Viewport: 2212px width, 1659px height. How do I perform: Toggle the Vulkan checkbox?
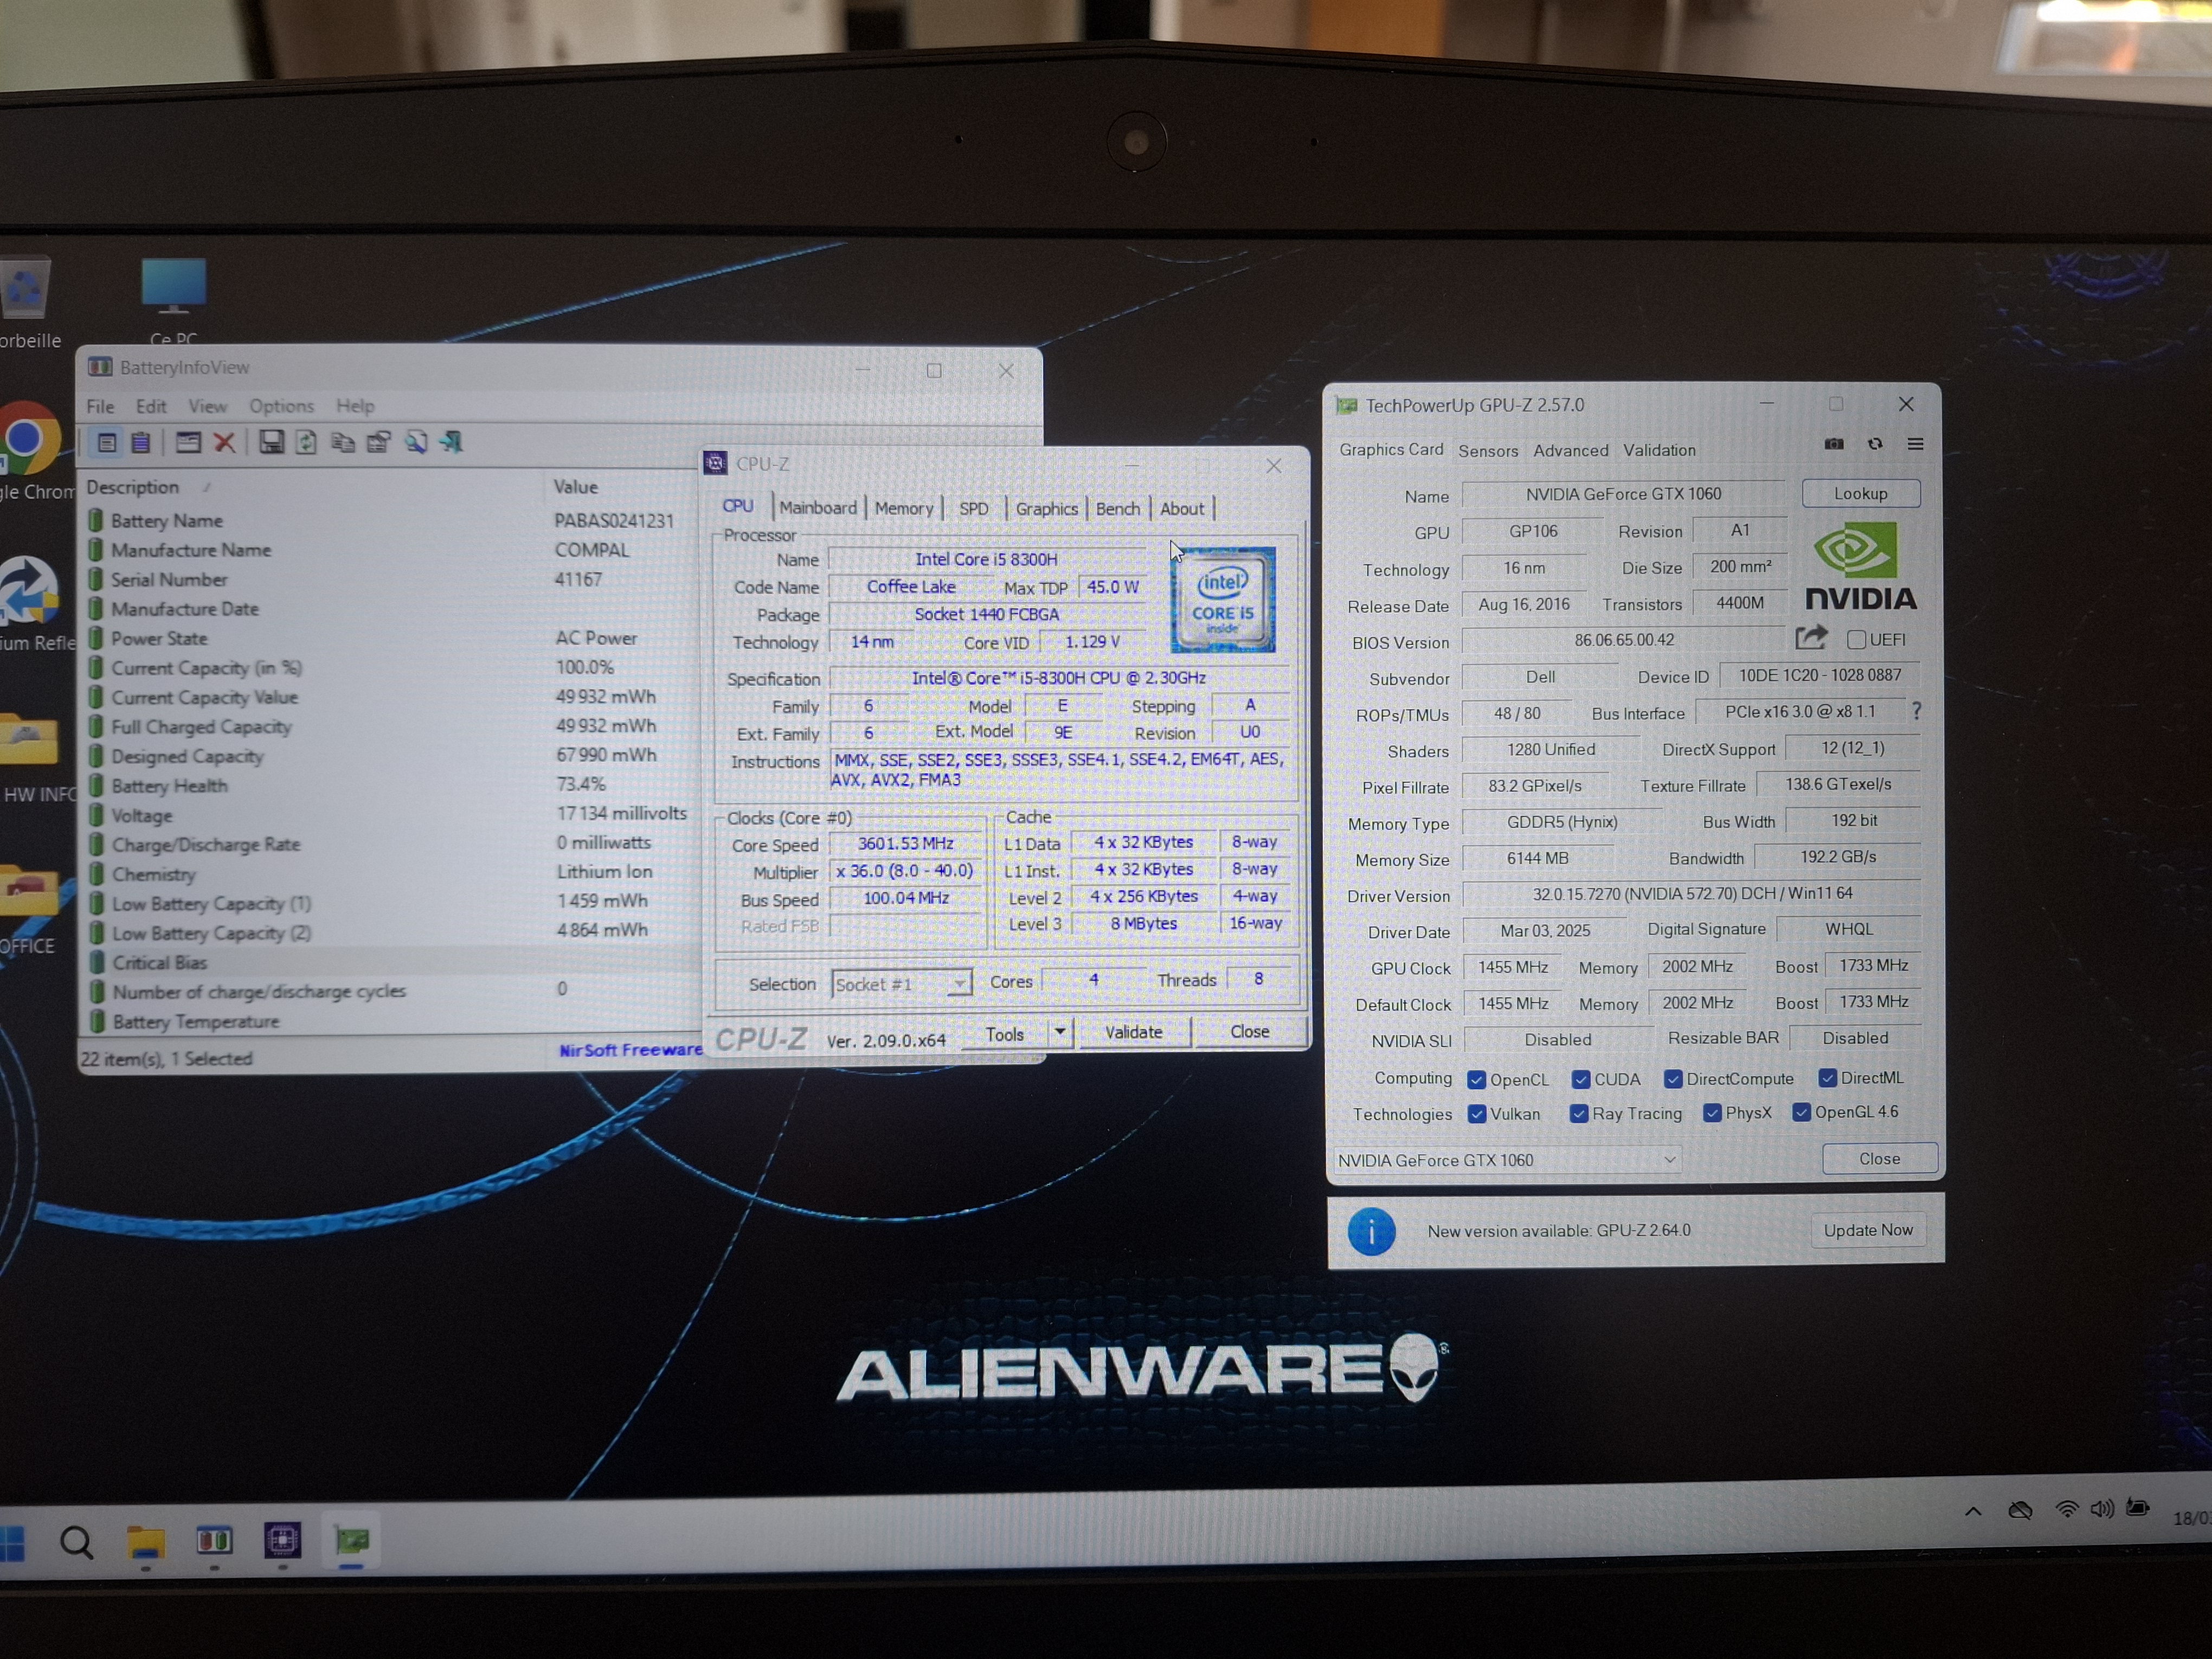coord(1476,1114)
